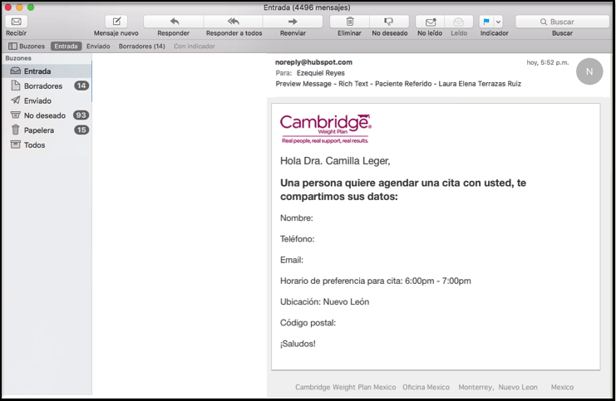Viewport: 616px width, 401px height.
Task: Click the Borradores document icon
Action: click(15, 86)
